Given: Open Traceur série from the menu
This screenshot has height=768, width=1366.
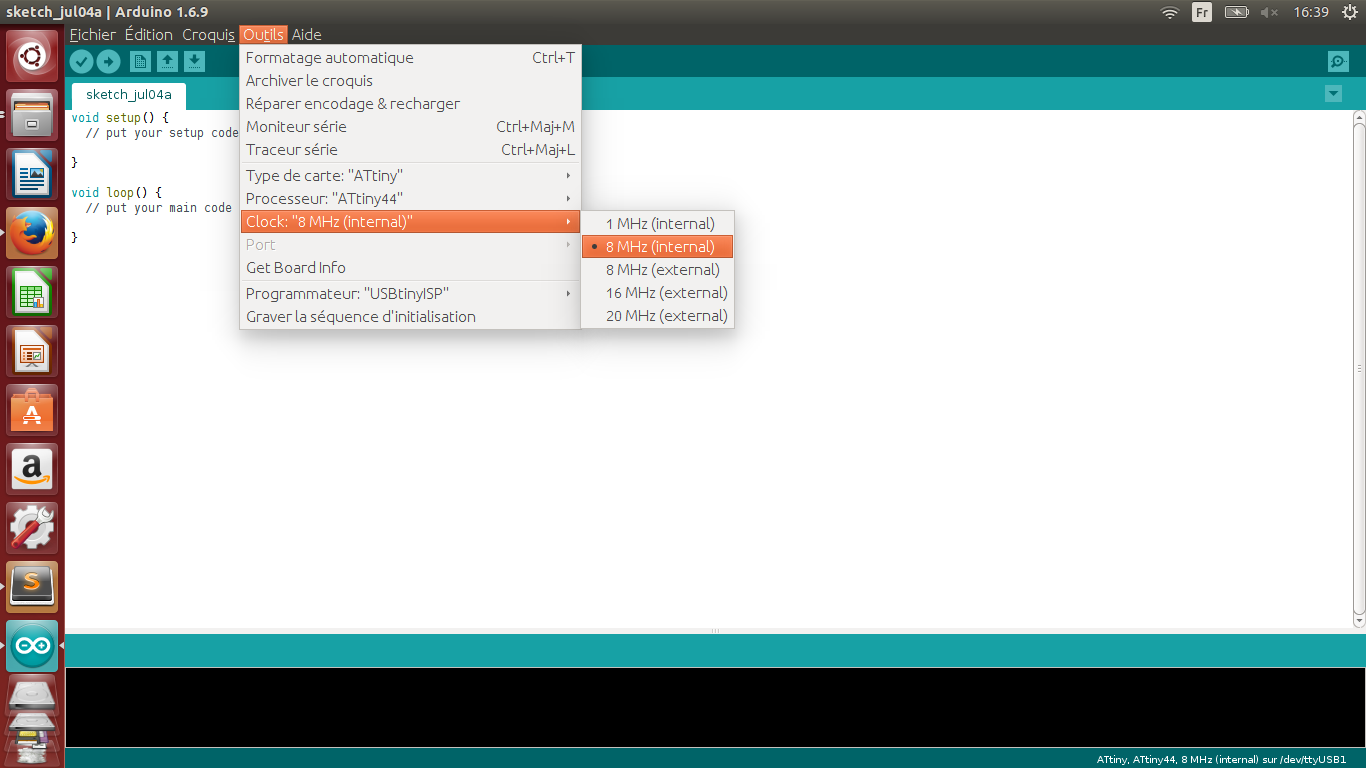Looking at the screenshot, I should click(x=410, y=149).
